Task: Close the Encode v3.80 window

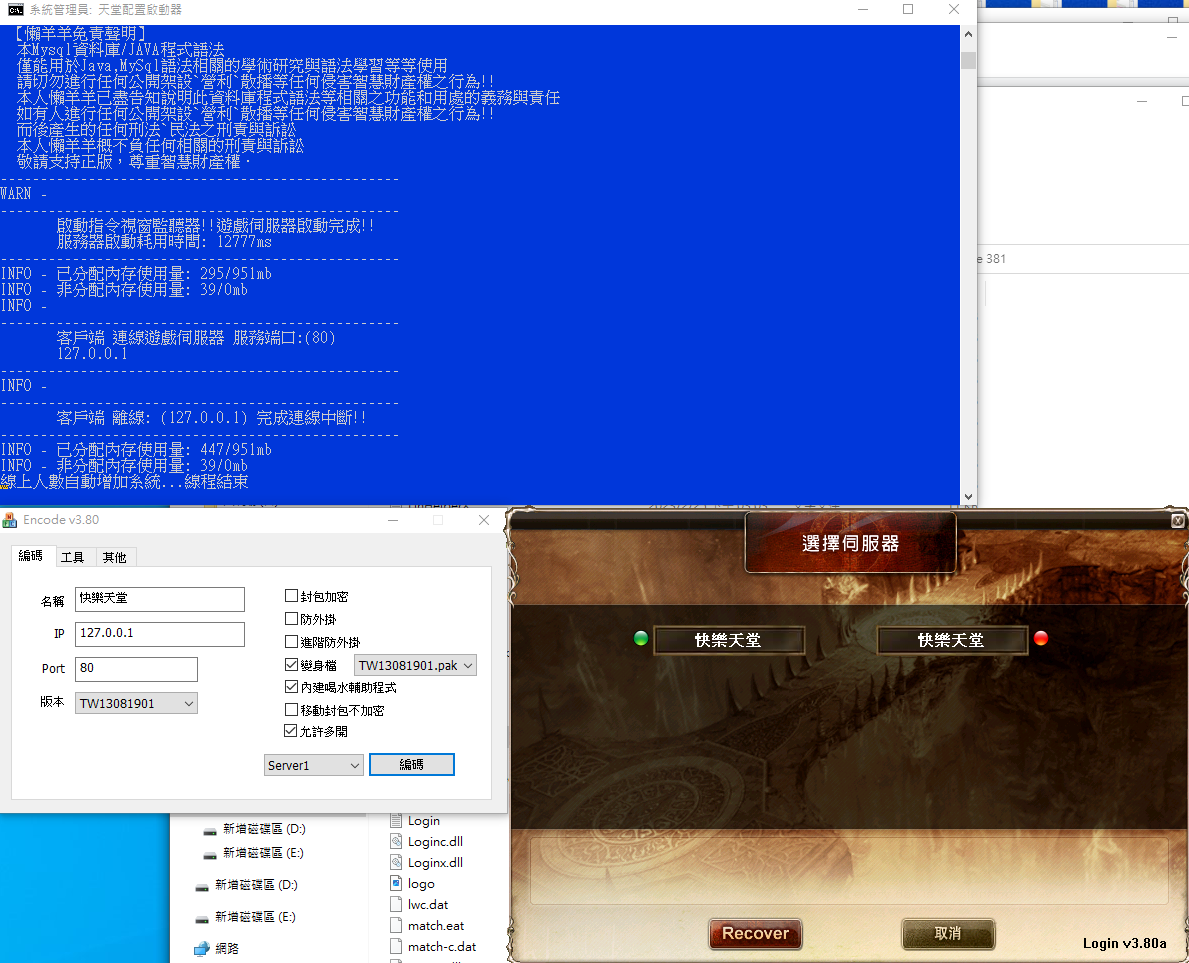Action: (x=484, y=520)
